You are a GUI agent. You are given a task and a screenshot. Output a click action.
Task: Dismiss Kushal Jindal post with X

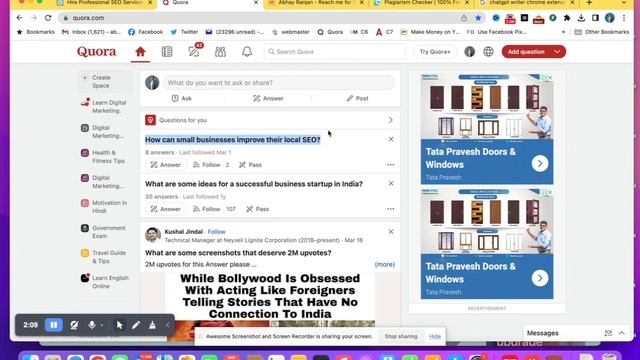click(391, 231)
